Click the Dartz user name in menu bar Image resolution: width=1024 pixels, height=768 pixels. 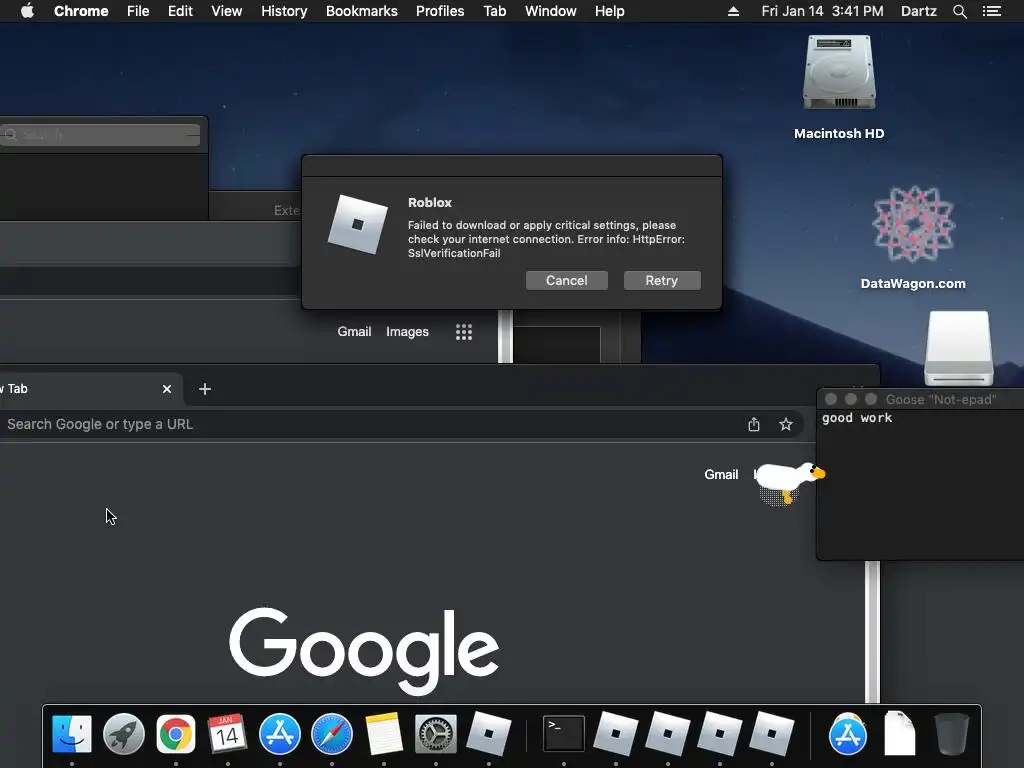click(x=918, y=11)
